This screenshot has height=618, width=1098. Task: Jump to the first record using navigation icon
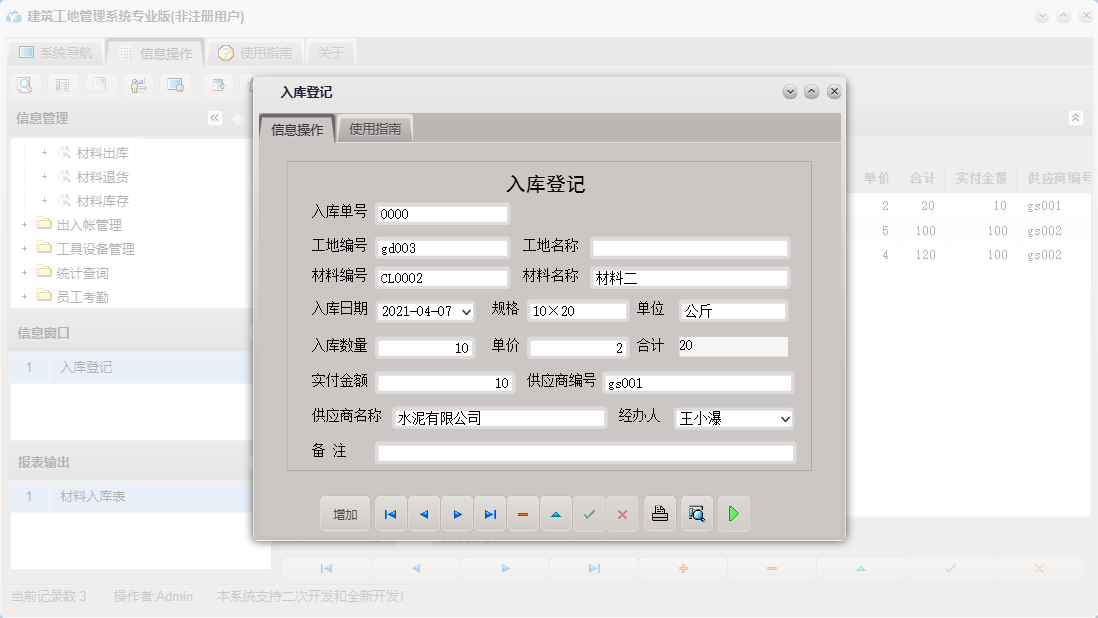click(x=390, y=513)
